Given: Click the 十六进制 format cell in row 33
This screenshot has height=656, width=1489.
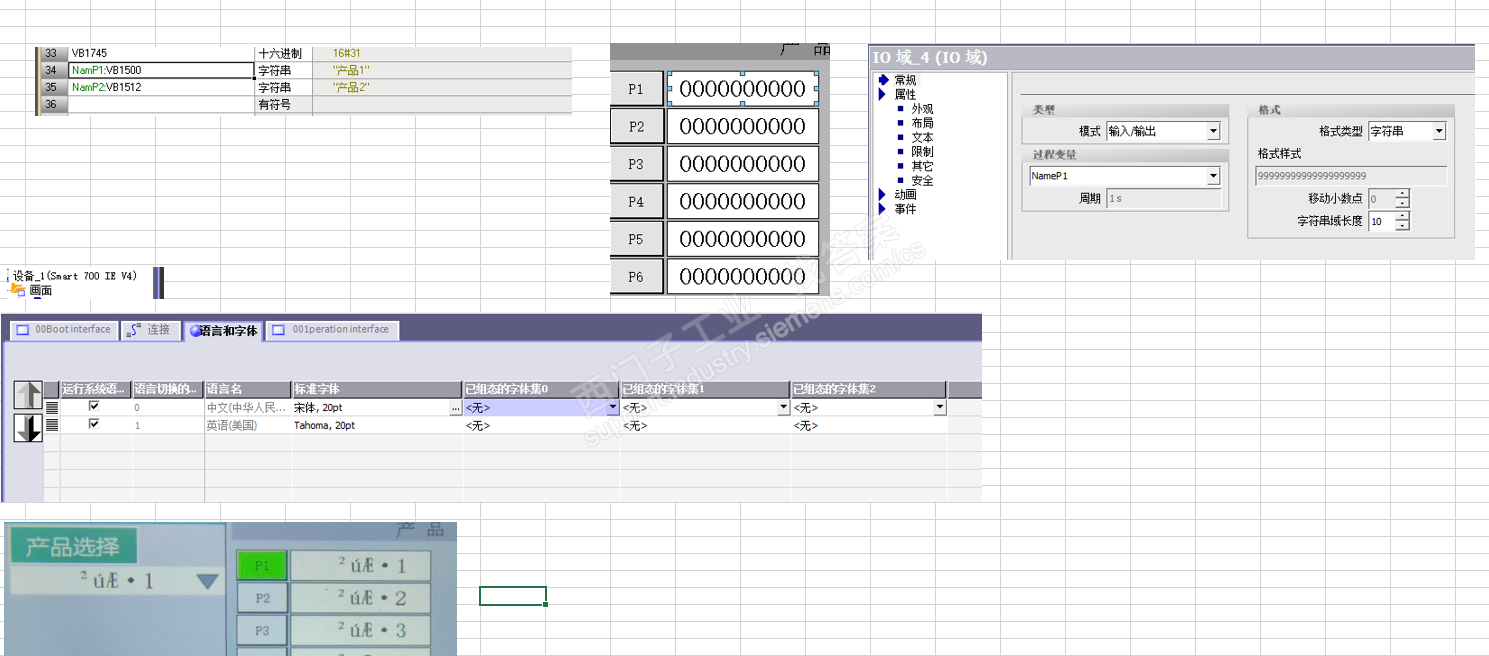Looking at the screenshot, I should pyautogui.click(x=284, y=54).
